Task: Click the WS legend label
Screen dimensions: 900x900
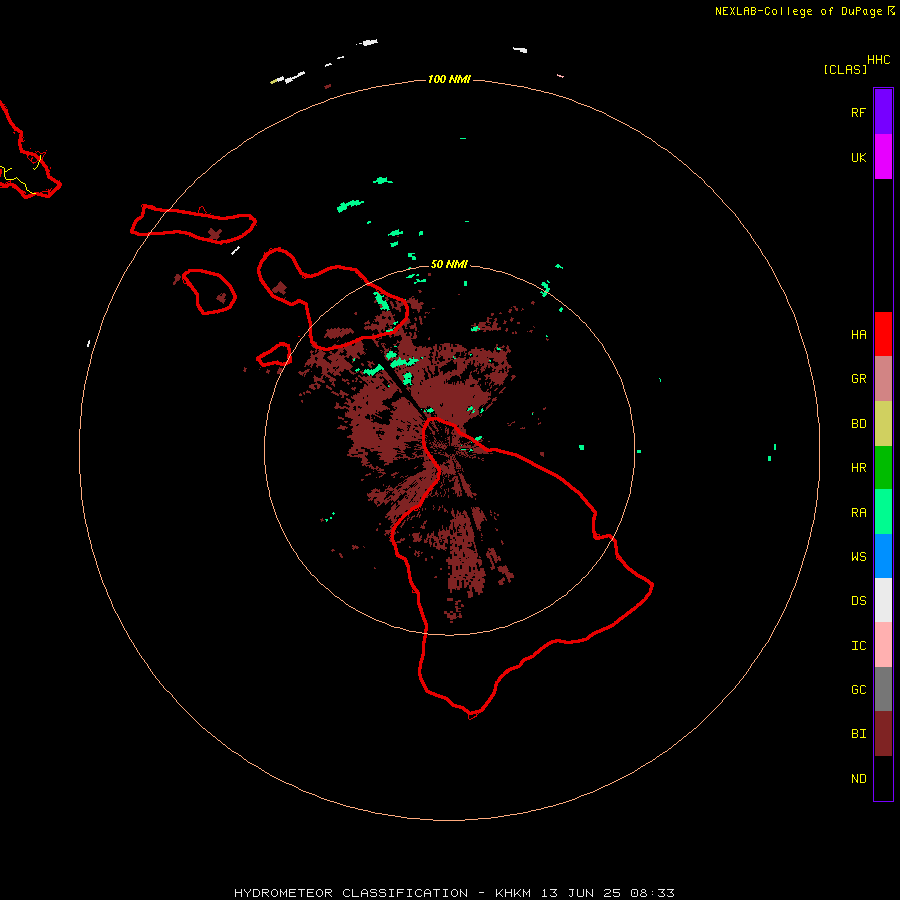Action: pyautogui.click(x=858, y=556)
